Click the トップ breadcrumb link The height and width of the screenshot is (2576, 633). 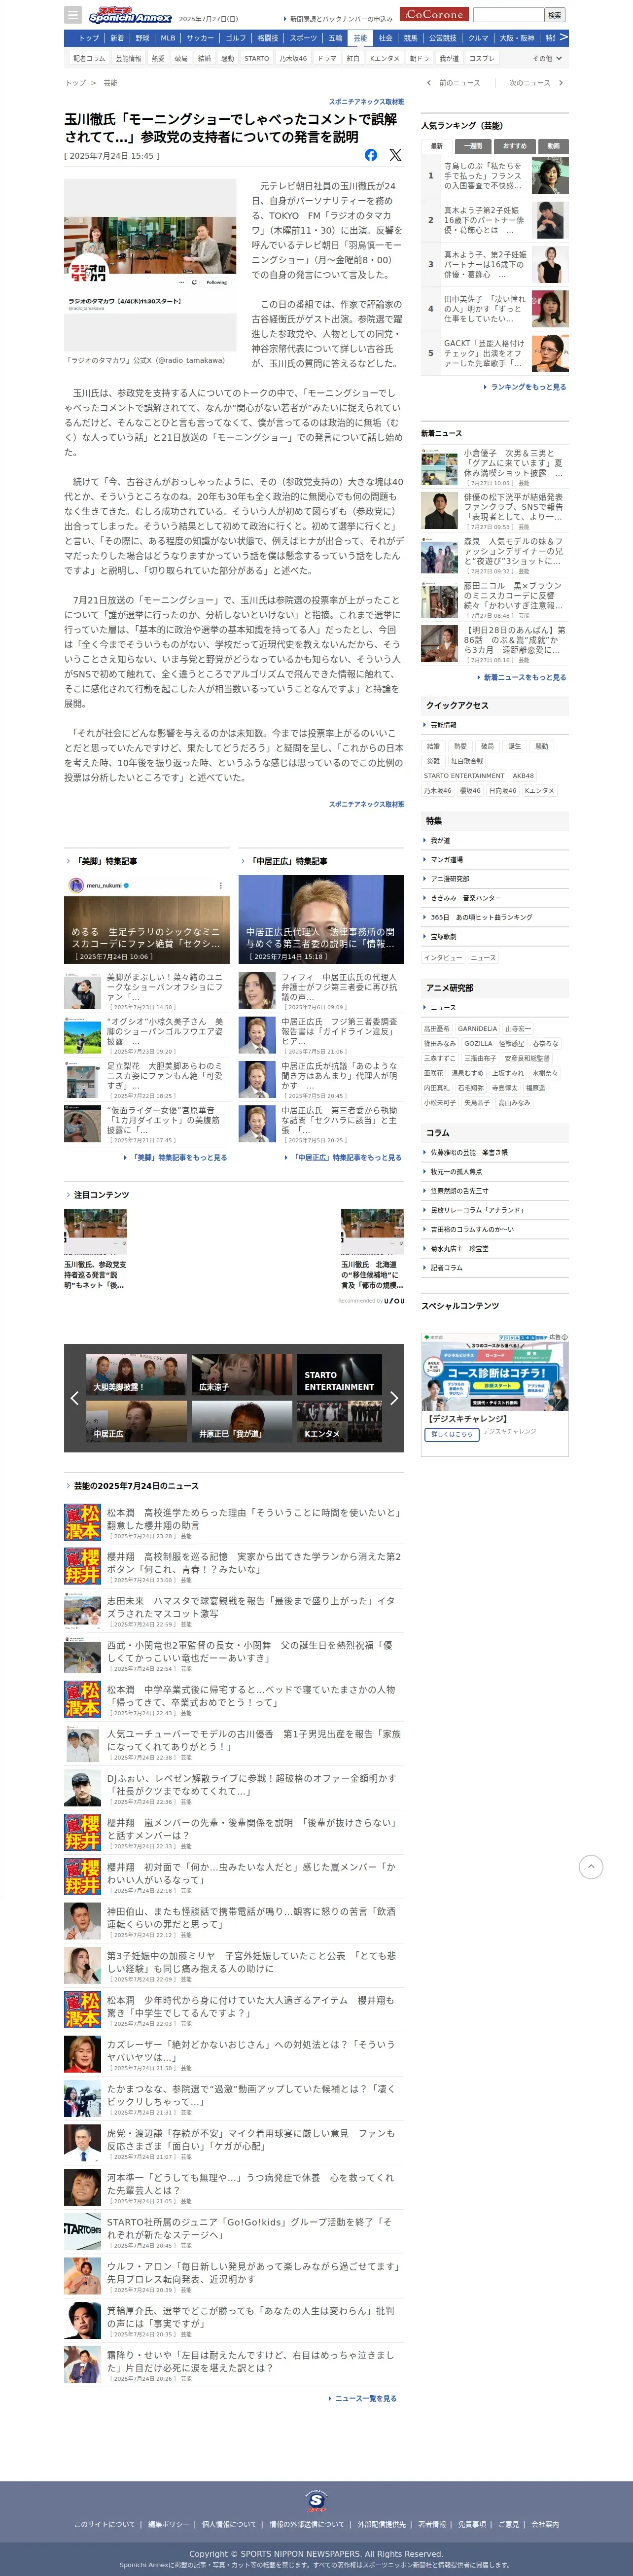point(75,83)
